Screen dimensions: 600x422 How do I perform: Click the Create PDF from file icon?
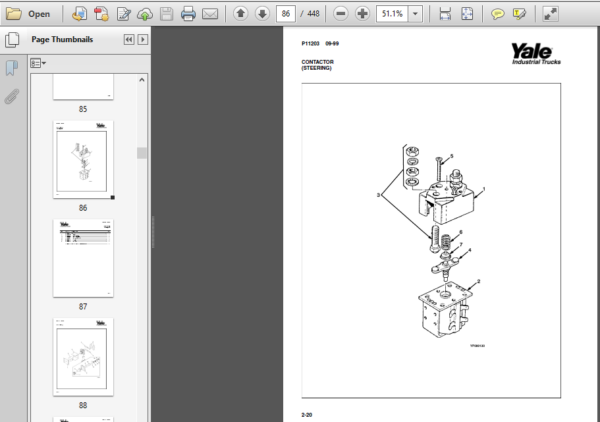(80, 14)
